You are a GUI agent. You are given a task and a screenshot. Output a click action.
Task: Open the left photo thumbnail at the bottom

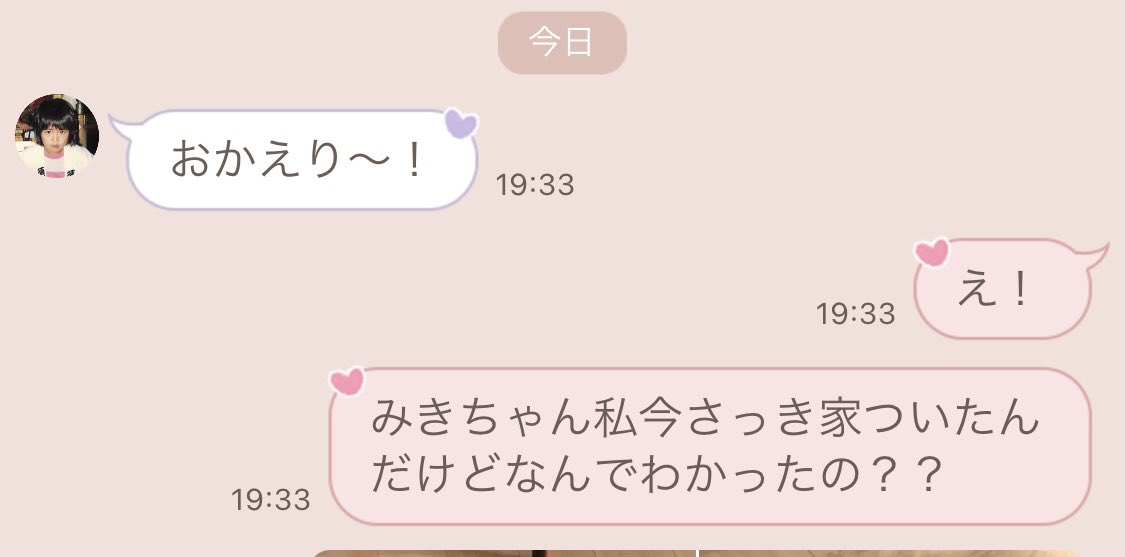[x=502, y=553]
